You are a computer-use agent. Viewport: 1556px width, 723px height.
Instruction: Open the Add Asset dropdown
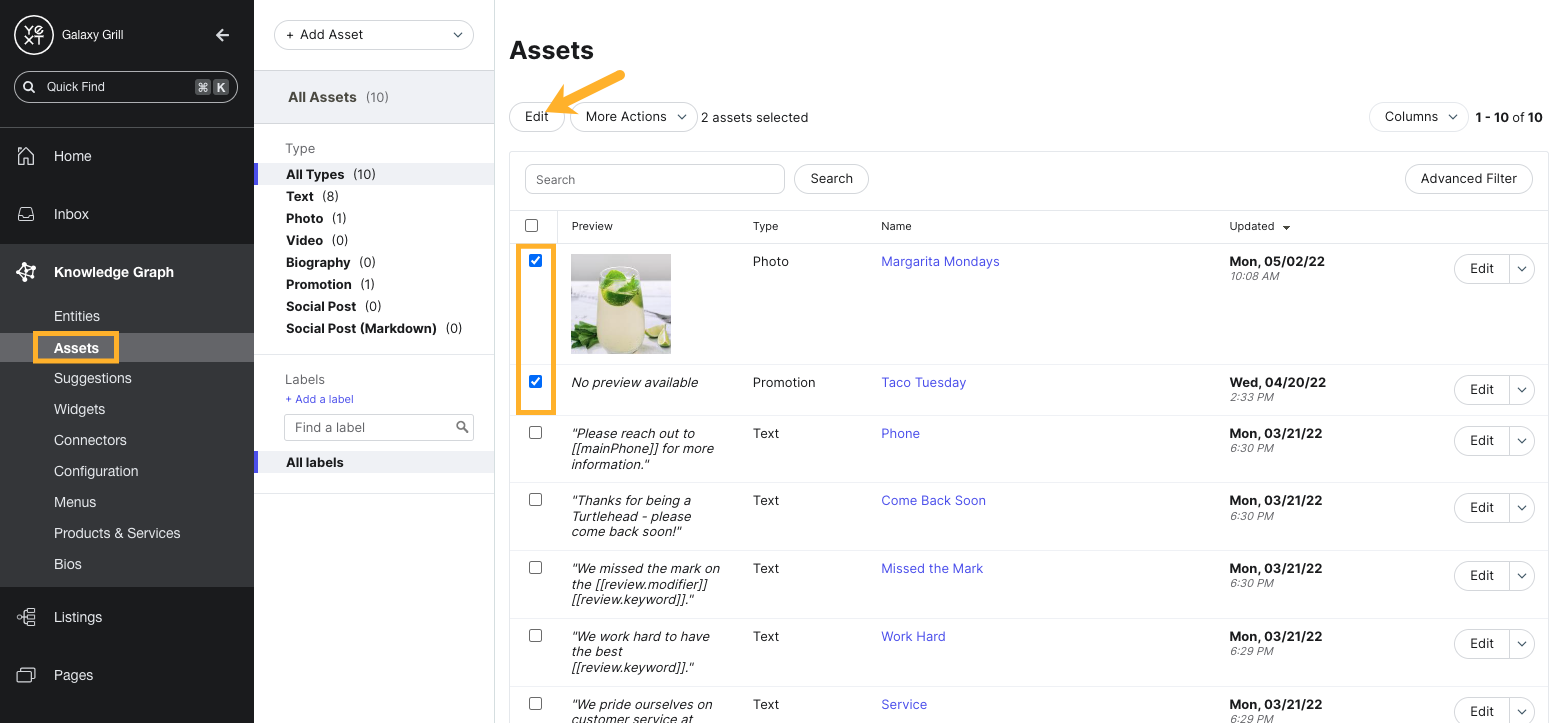click(373, 34)
